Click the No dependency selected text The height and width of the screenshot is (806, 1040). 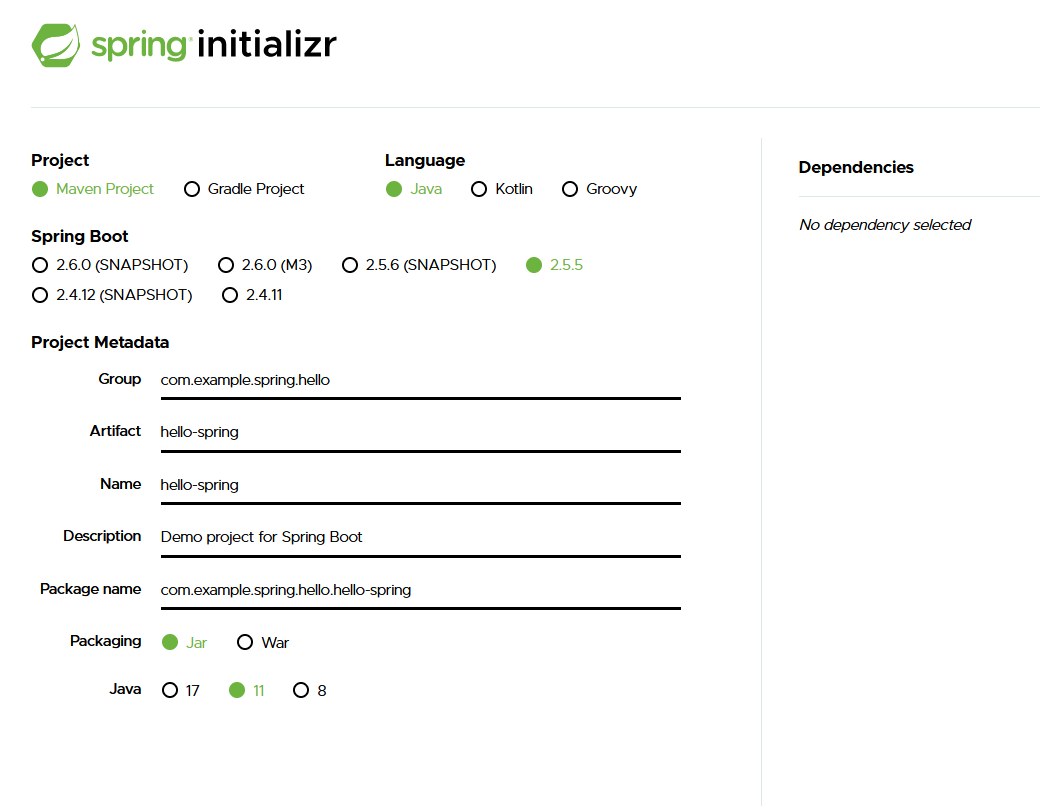click(x=885, y=225)
